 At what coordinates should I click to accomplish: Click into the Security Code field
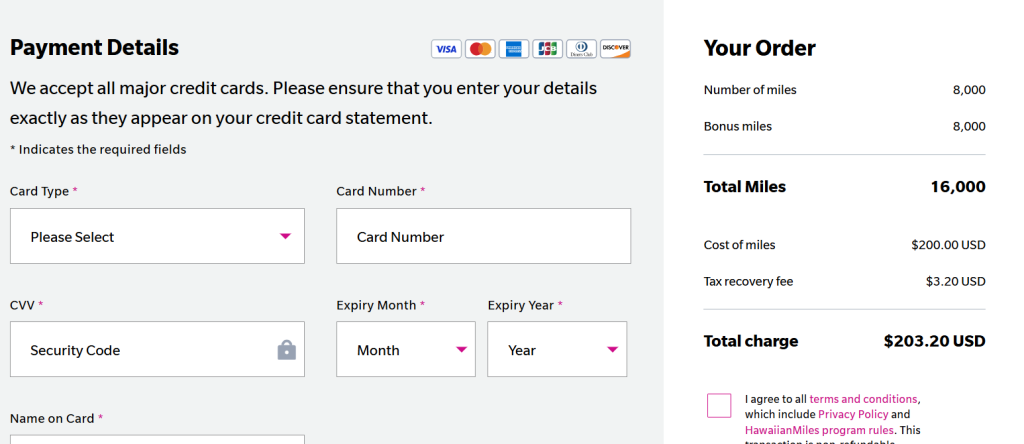click(x=140, y=350)
